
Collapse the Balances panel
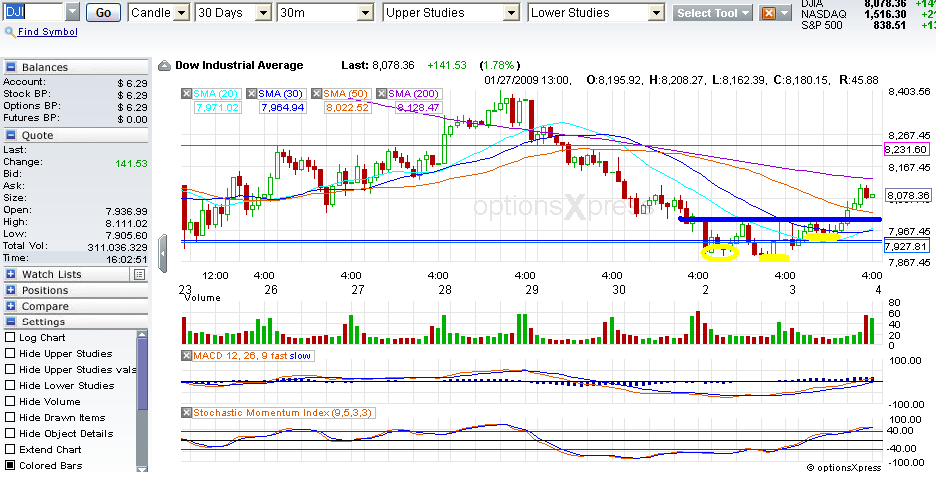[11, 67]
